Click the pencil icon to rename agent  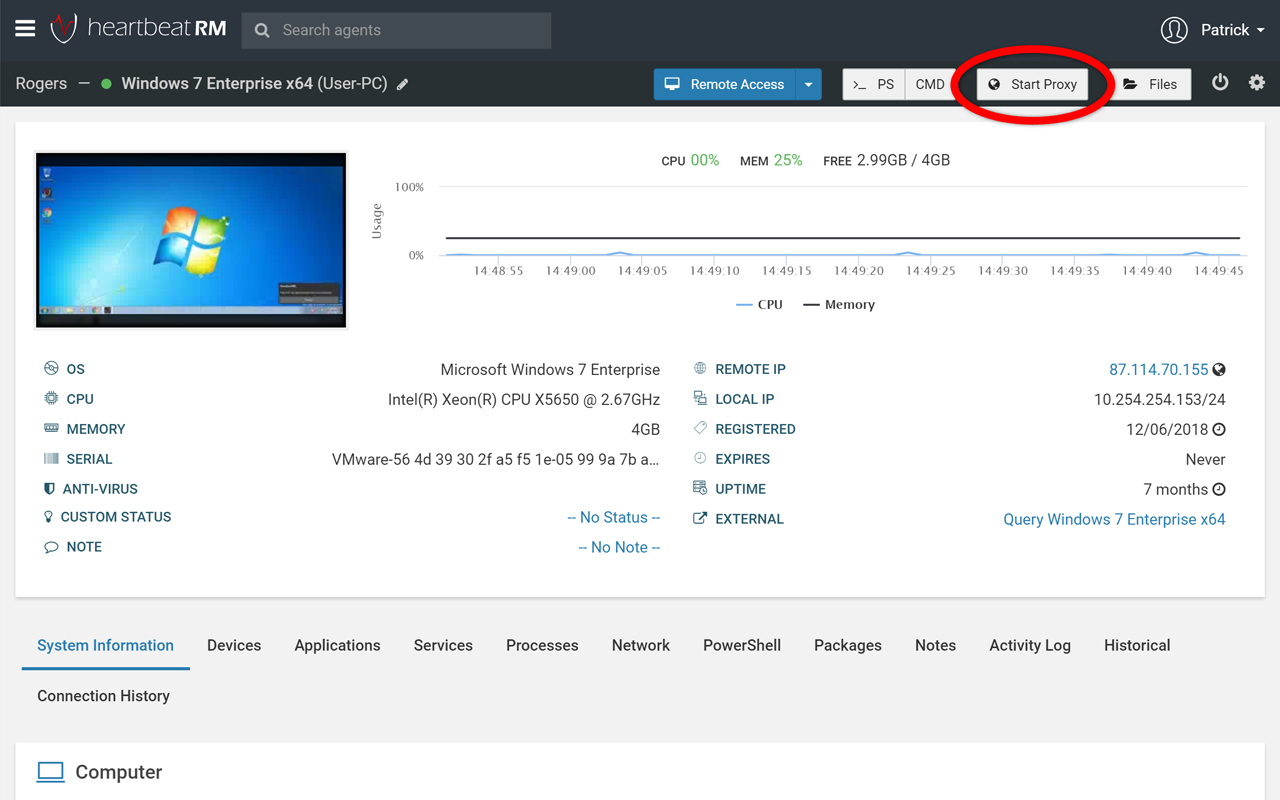(x=403, y=85)
